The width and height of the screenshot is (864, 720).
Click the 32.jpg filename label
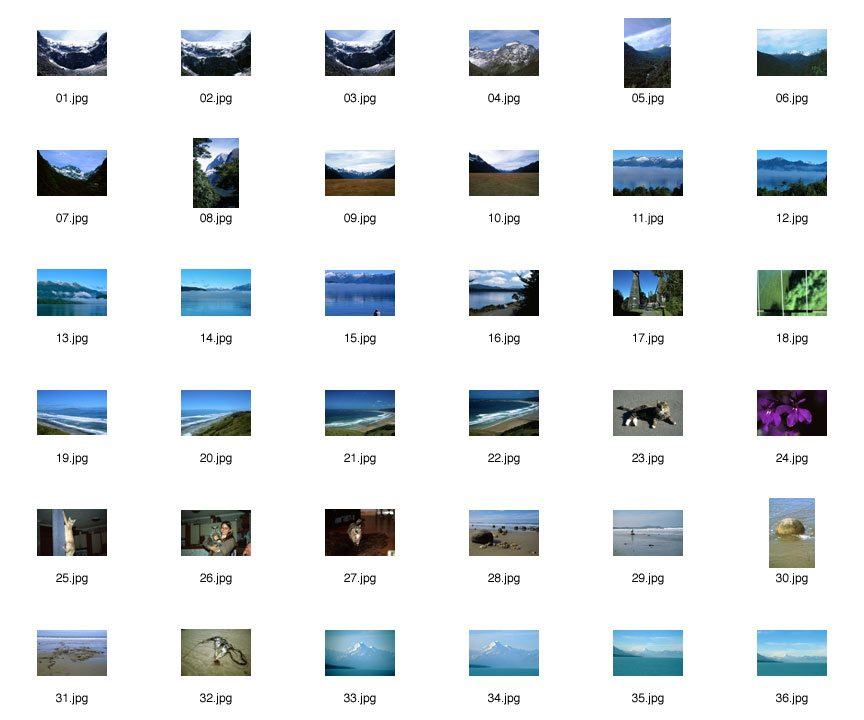tap(216, 698)
